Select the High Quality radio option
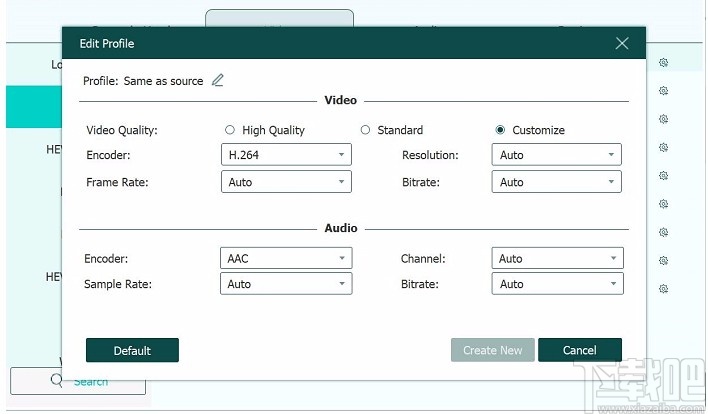 coord(230,130)
